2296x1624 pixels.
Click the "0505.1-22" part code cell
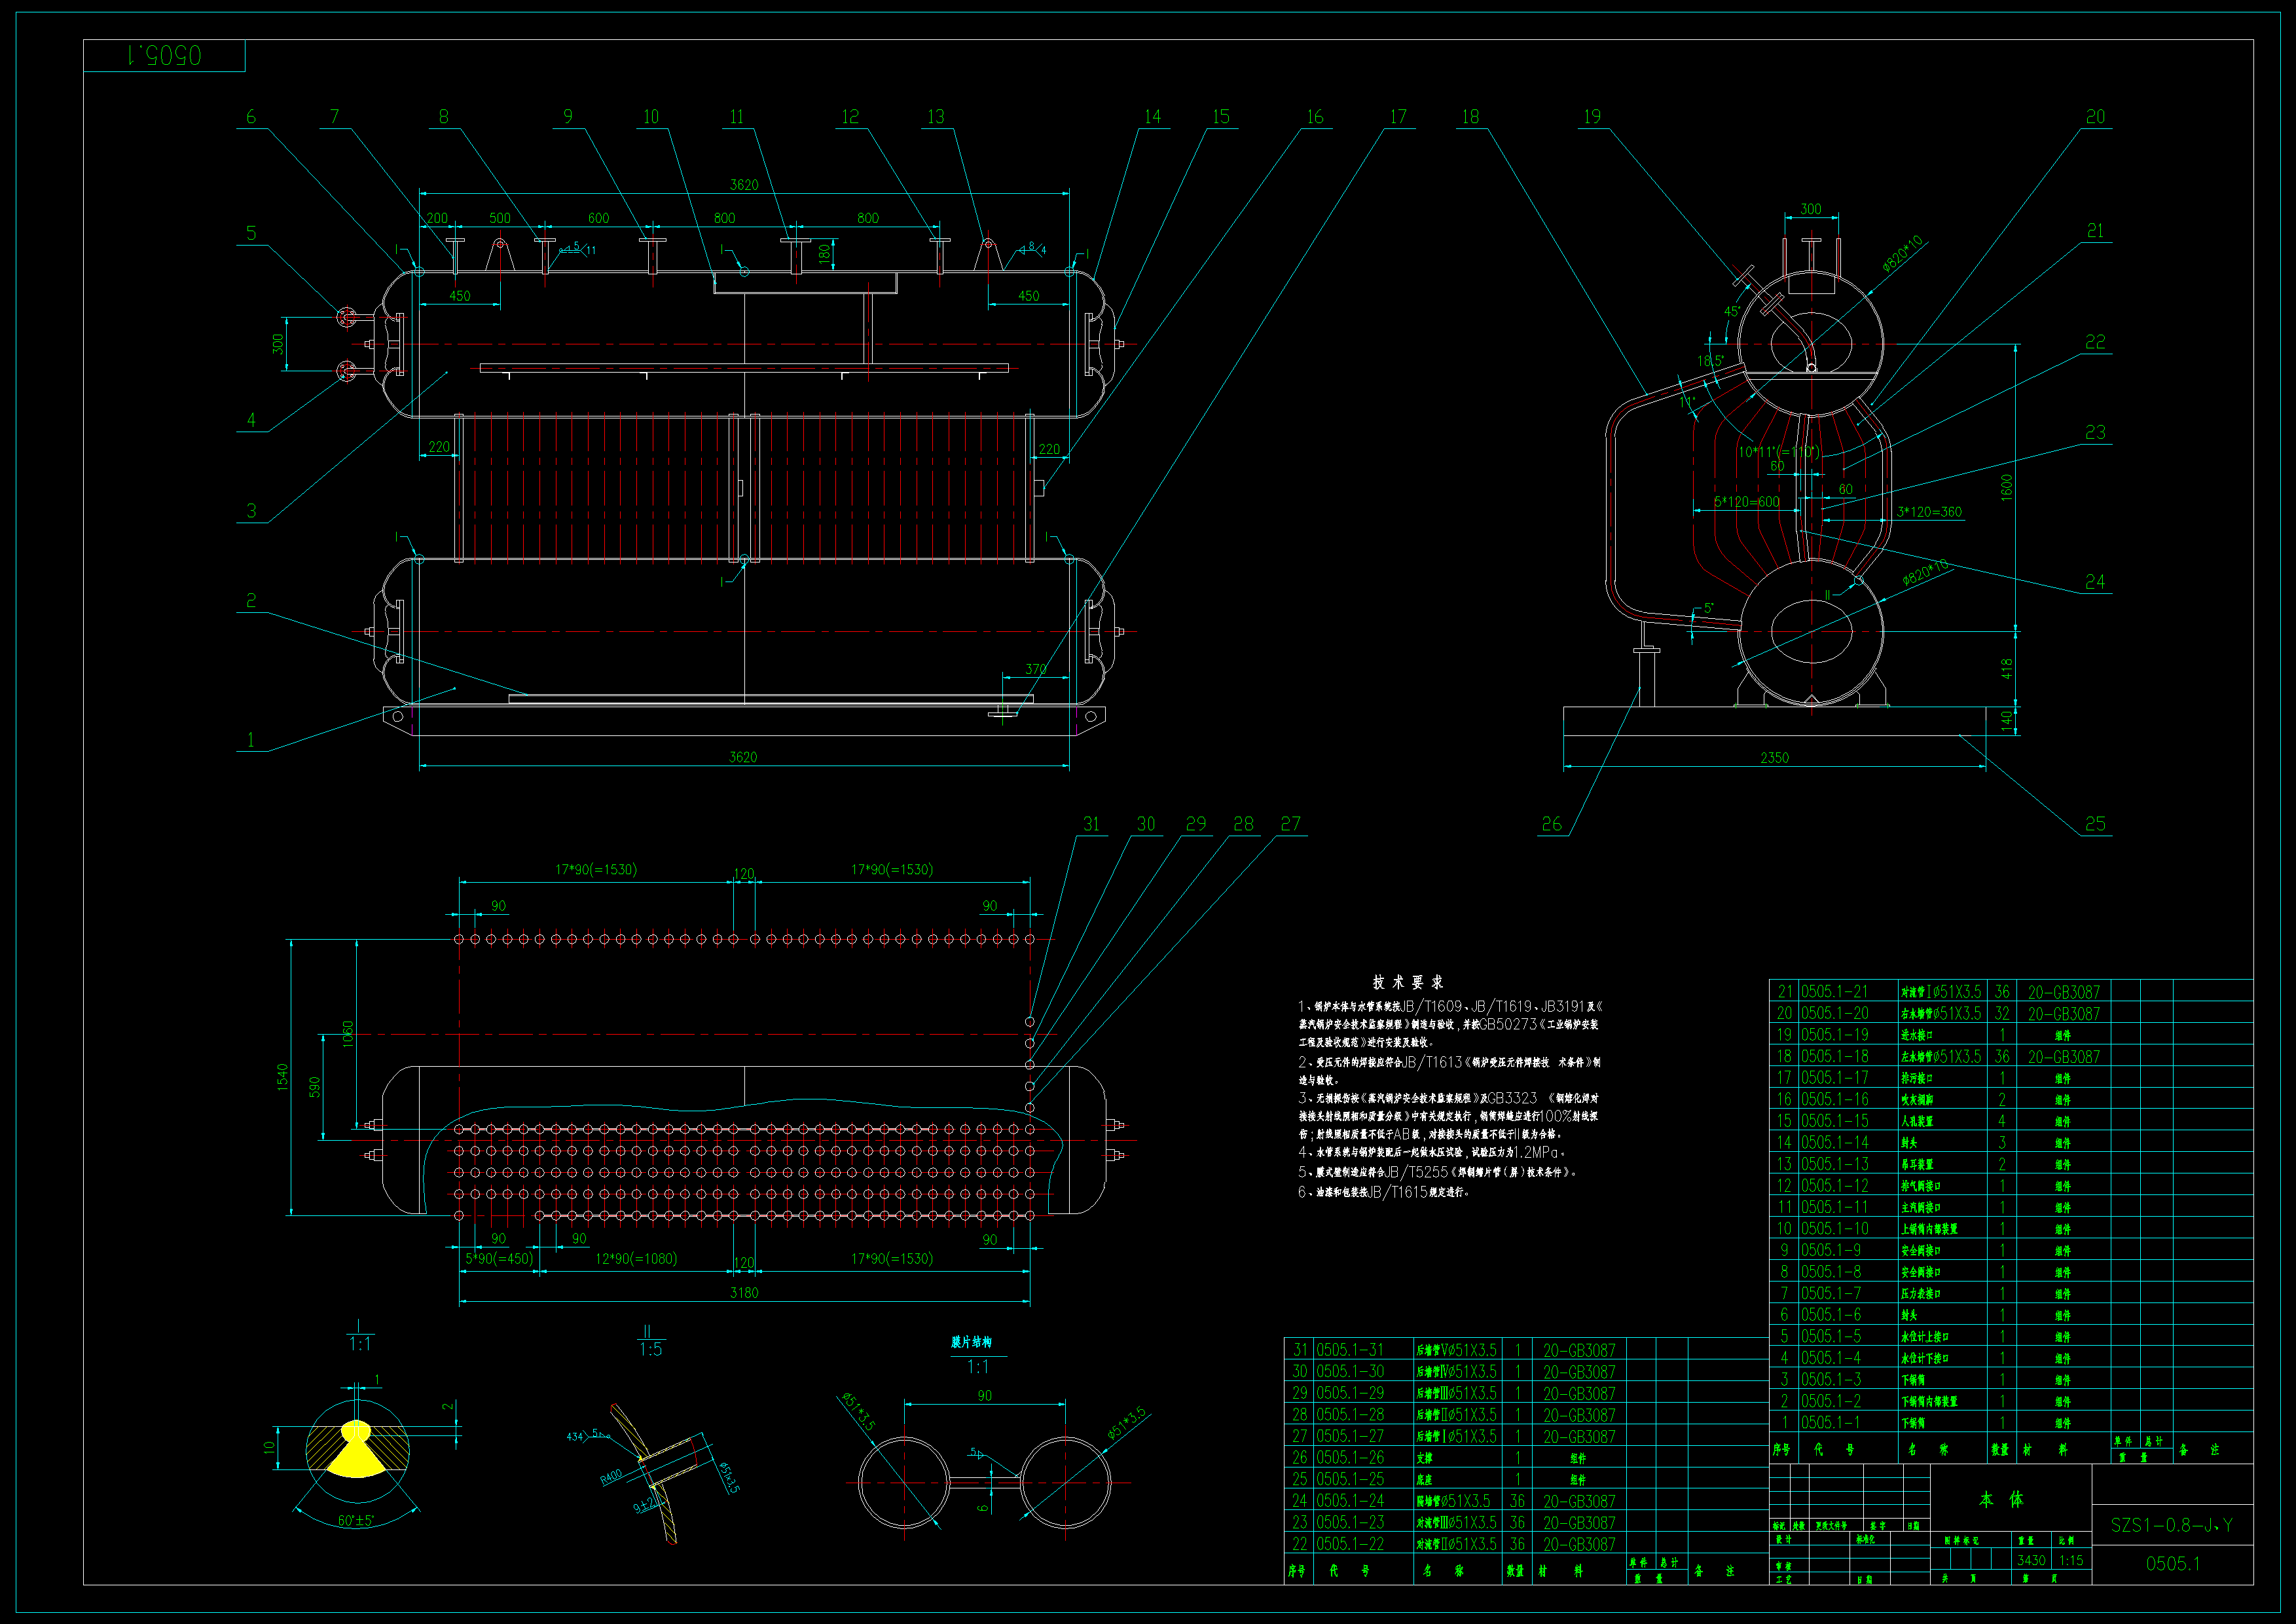(x=1350, y=1544)
